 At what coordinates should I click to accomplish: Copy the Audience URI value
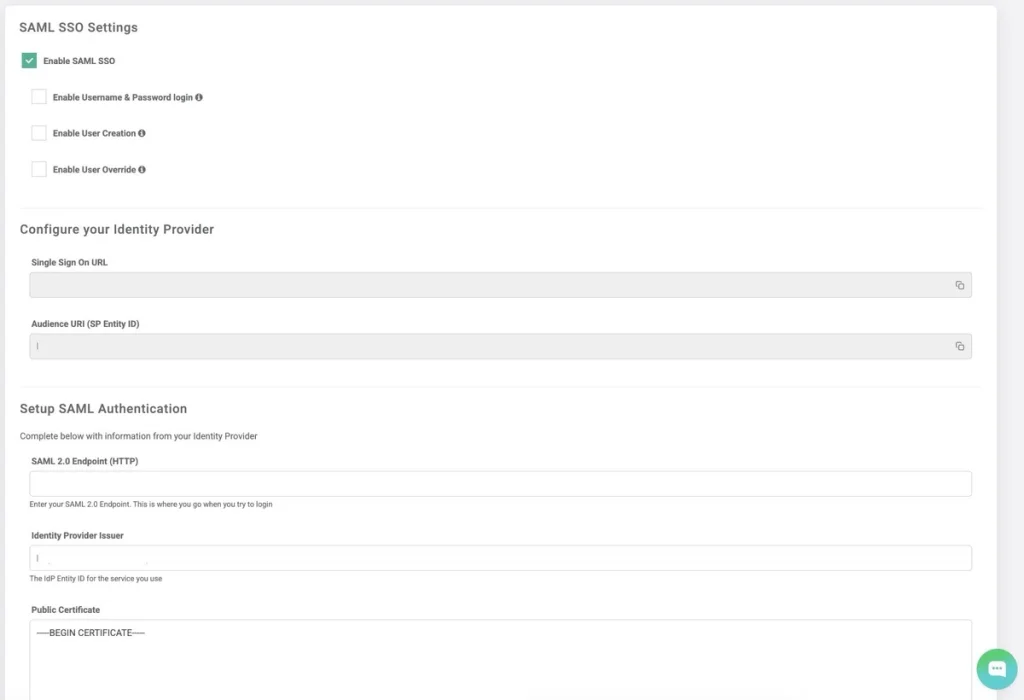click(x=959, y=346)
